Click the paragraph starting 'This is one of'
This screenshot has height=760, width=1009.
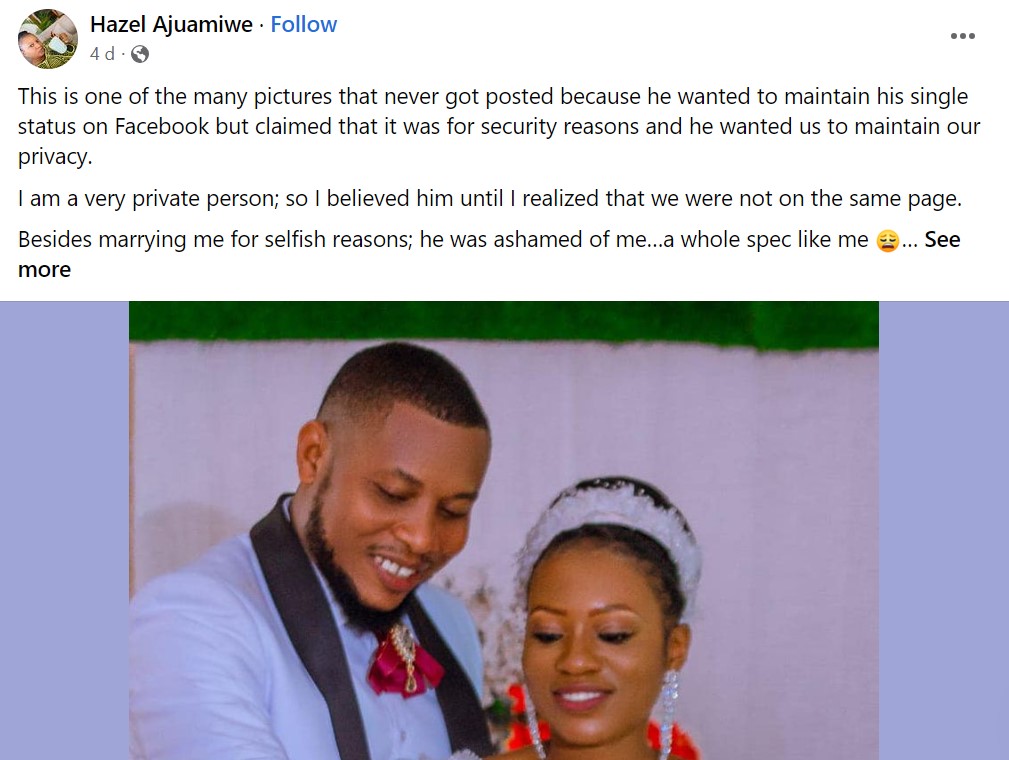[499, 126]
